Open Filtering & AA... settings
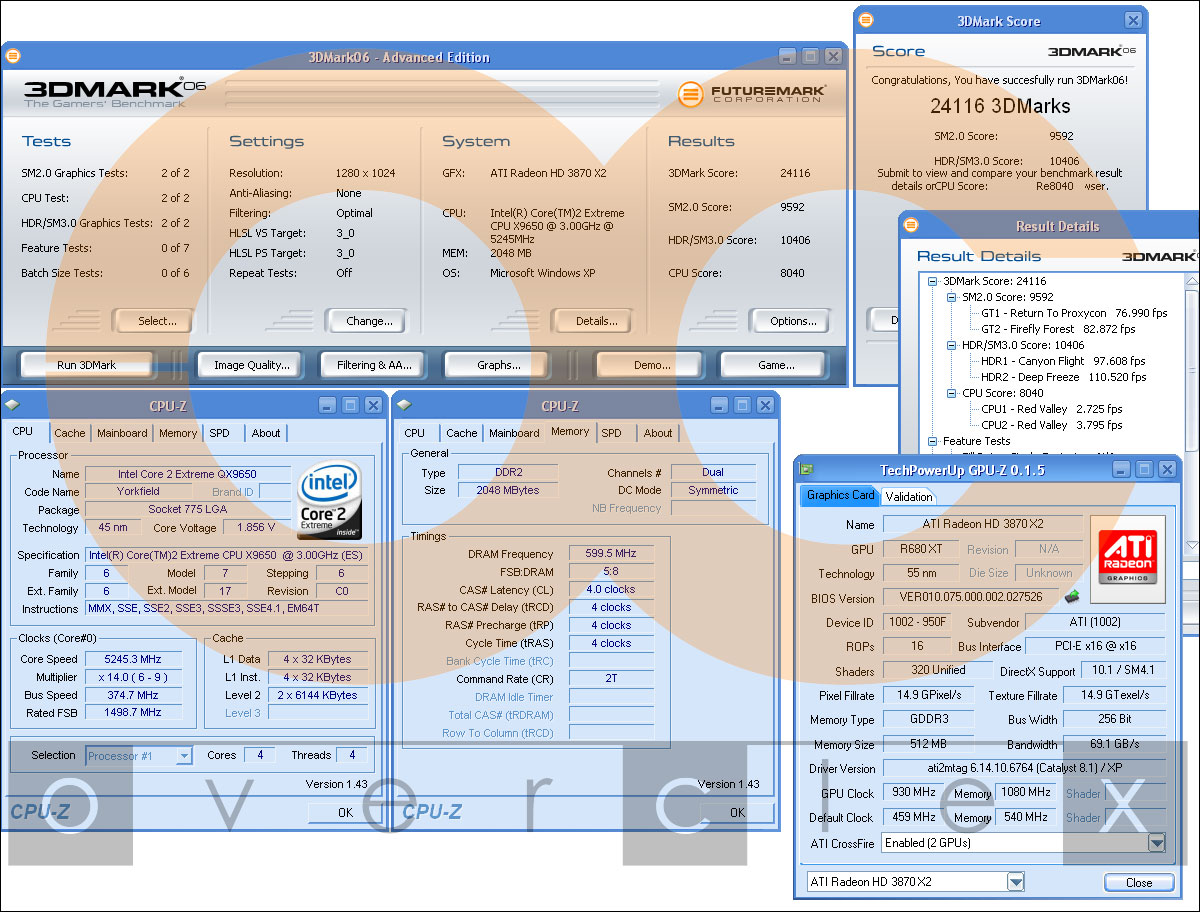Viewport: 1200px width, 912px height. (x=374, y=365)
